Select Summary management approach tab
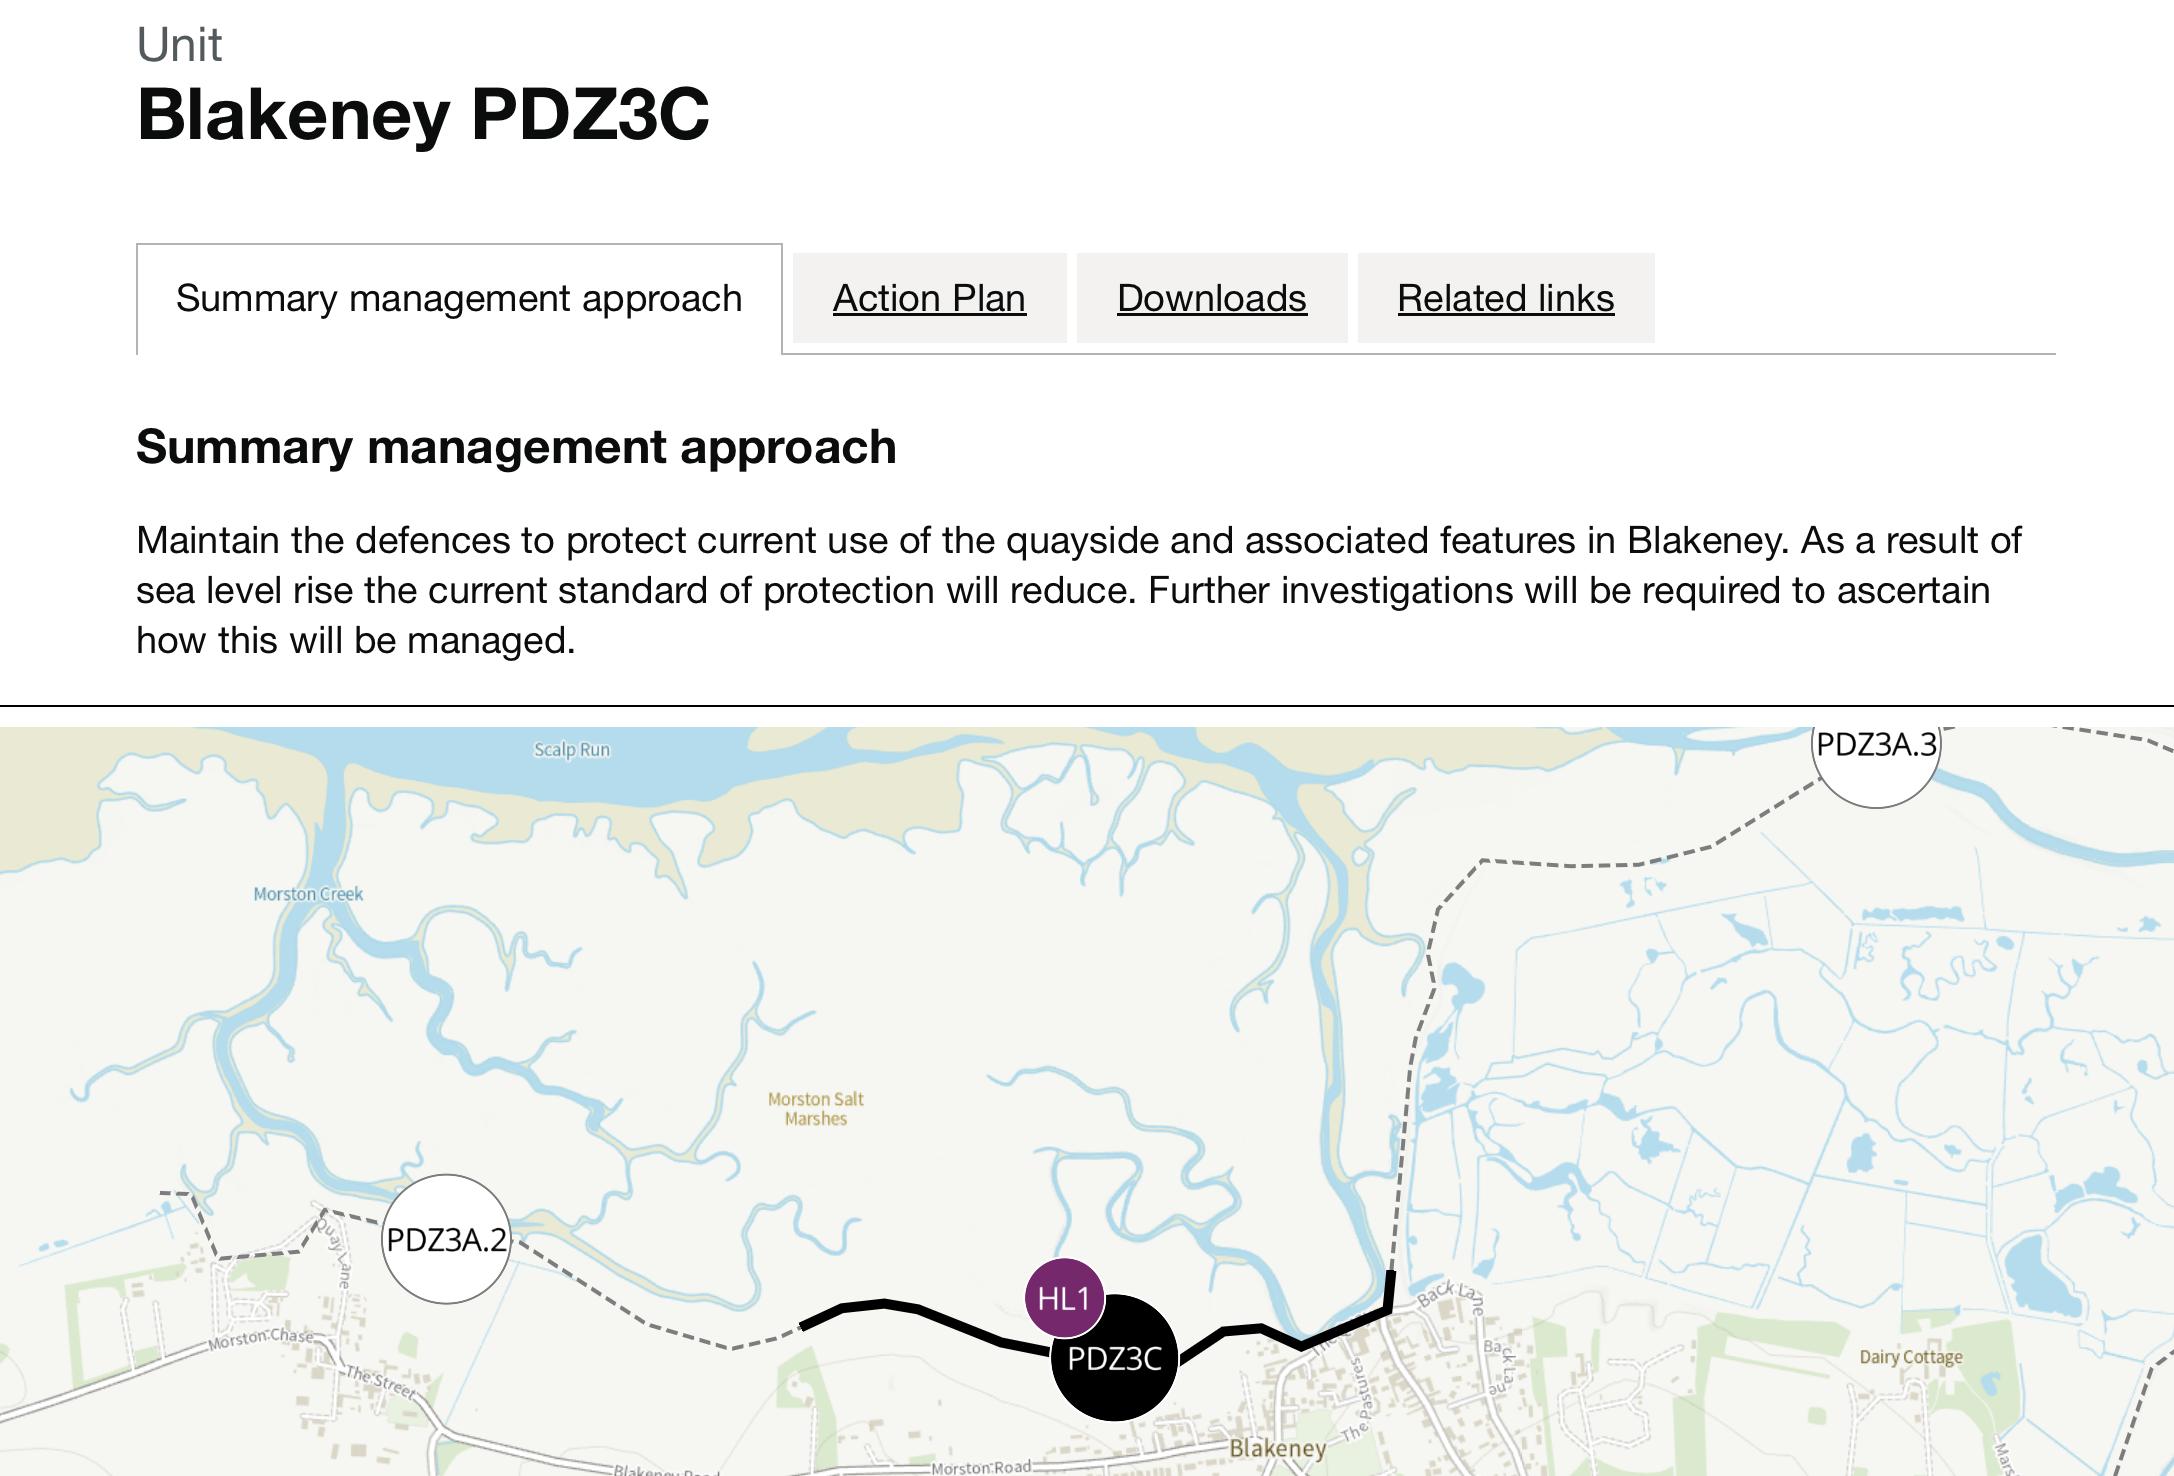Screen dimensions: 2174x1476 point(459,298)
